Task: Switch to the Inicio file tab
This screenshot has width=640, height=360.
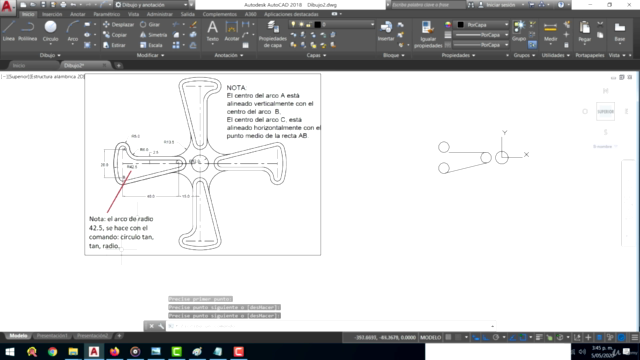Action: [x=19, y=65]
